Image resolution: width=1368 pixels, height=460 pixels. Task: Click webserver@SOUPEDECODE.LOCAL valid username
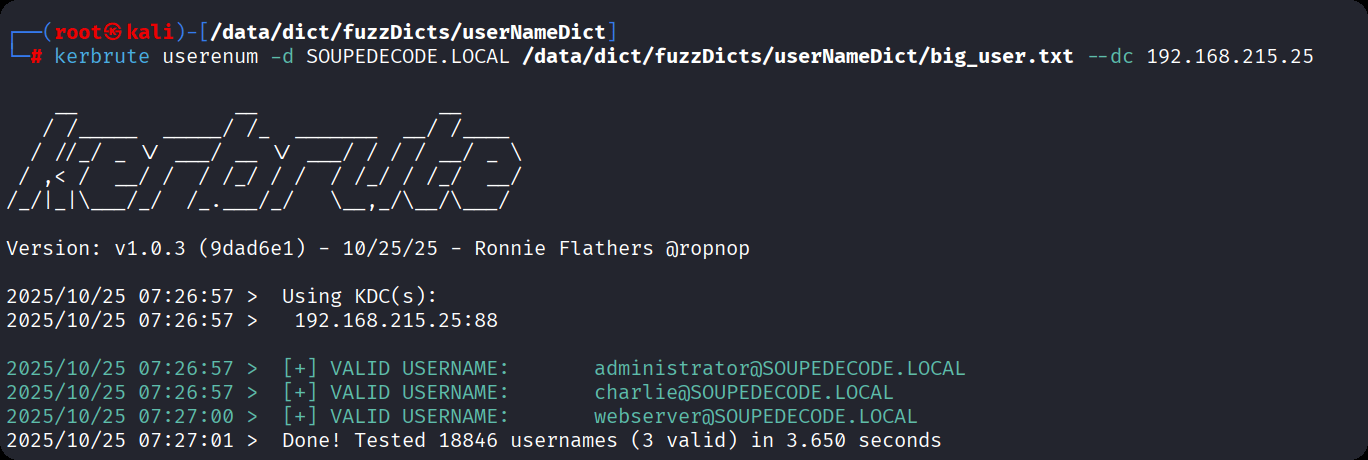coord(755,416)
